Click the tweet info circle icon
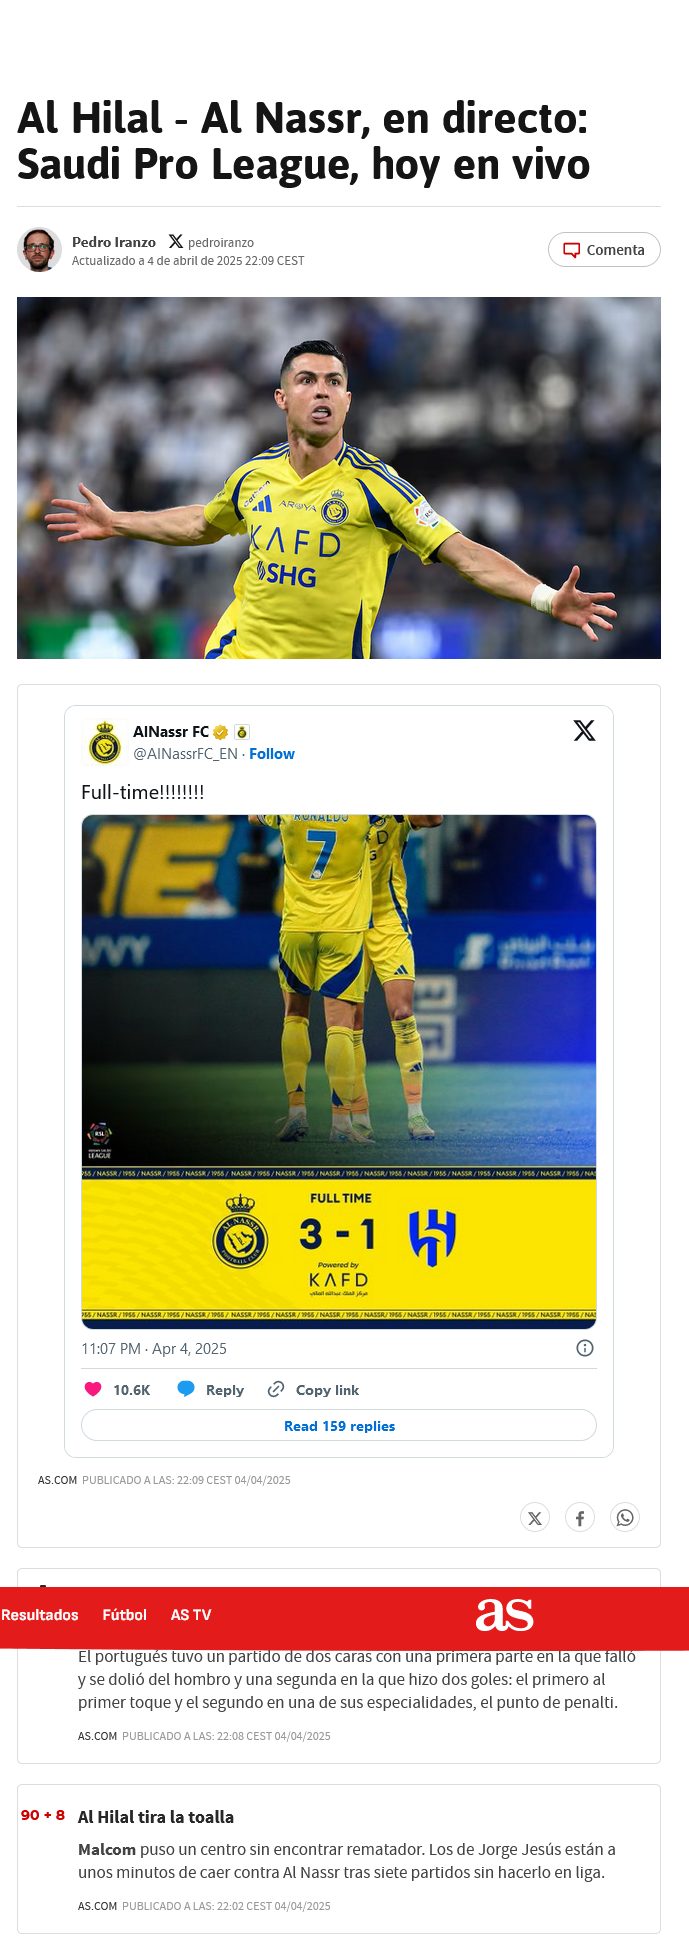 tap(585, 1348)
